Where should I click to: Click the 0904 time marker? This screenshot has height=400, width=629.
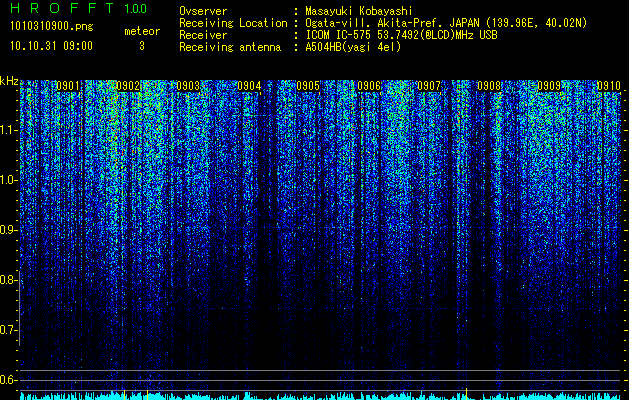tap(249, 86)
